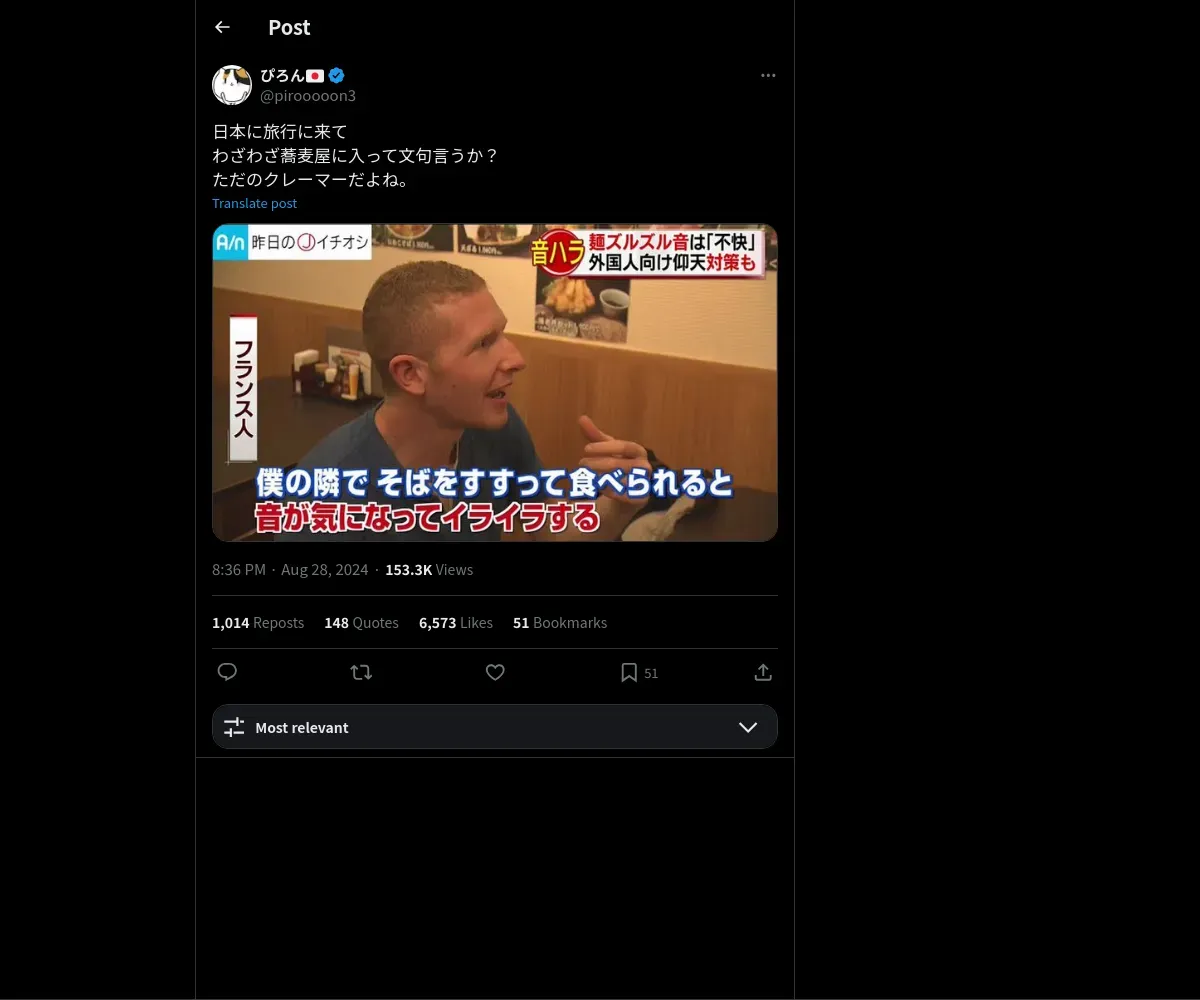Image resolution: width=1200 pixels, height=1000 pixels.
Task: Open the news video thumbnail image
Action: (x=495, y=382)
